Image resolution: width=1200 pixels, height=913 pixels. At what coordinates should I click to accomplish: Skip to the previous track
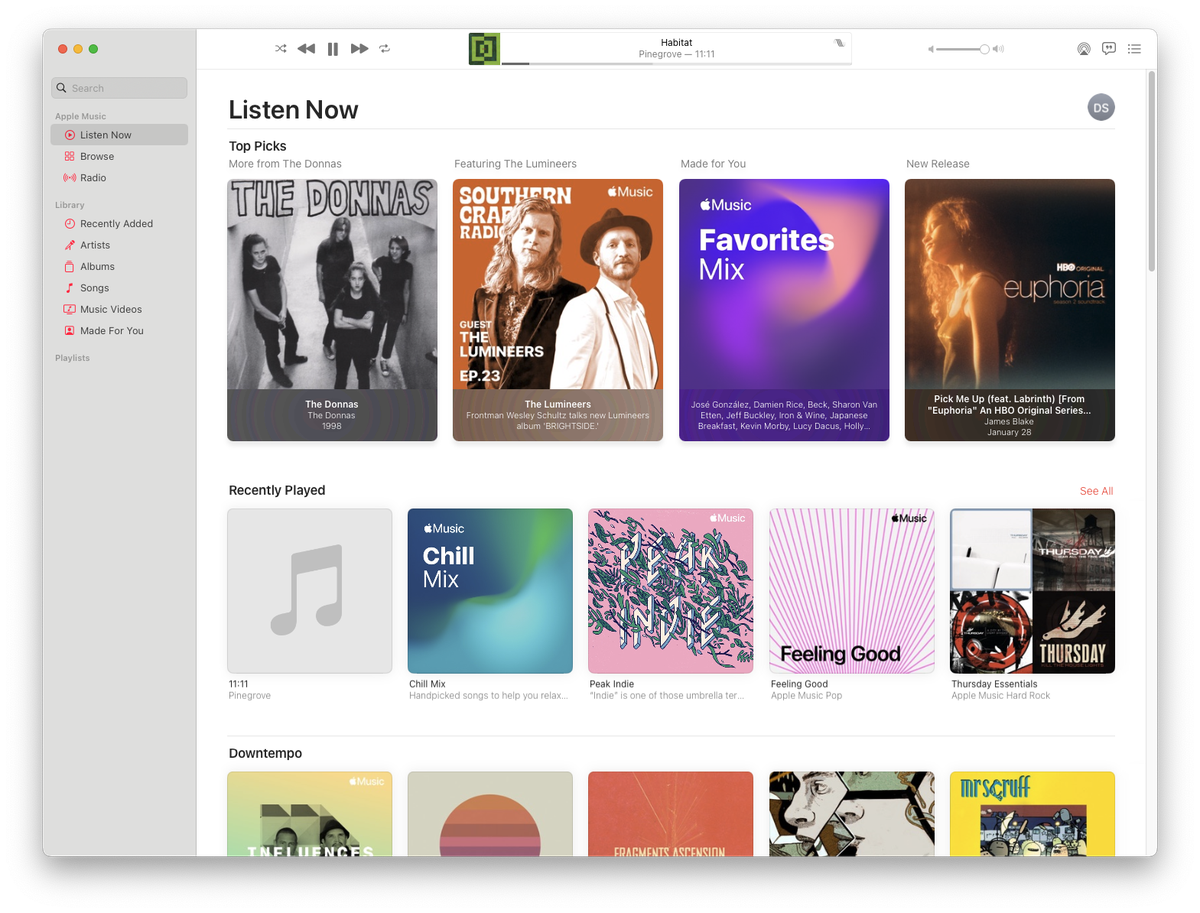[306, 49]
